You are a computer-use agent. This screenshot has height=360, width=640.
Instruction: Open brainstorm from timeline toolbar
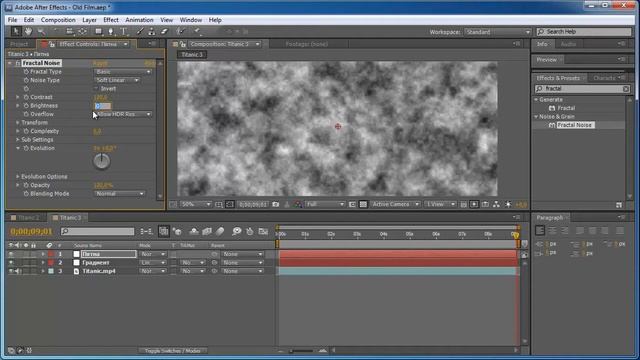click(236, 231)
